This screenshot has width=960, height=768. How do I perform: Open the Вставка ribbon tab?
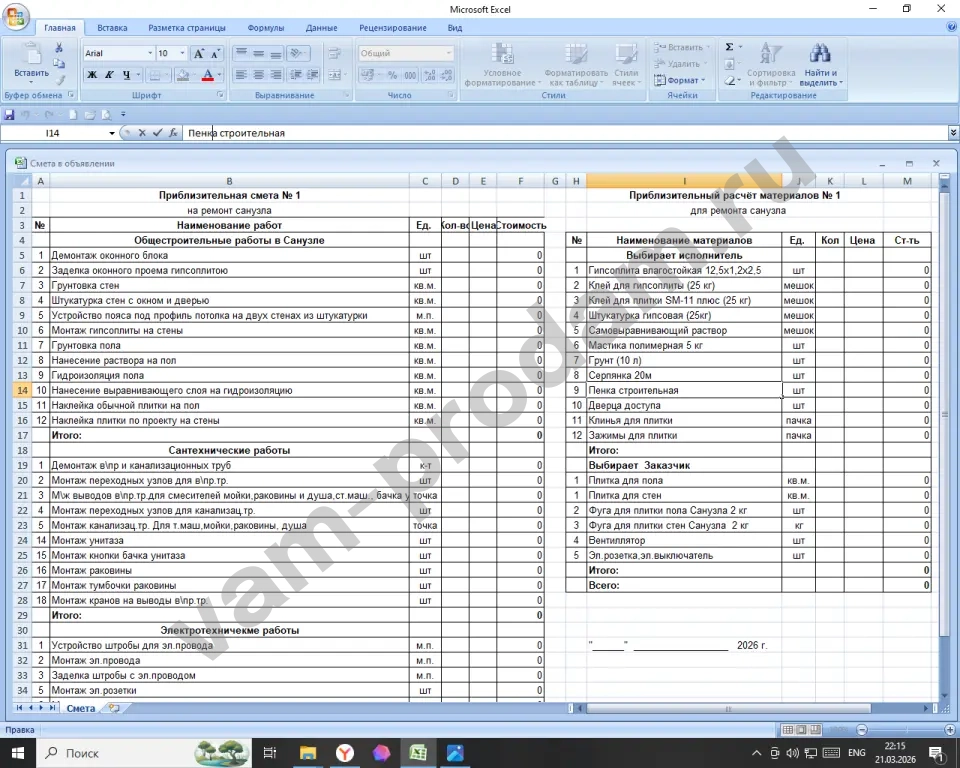point(112,28)
